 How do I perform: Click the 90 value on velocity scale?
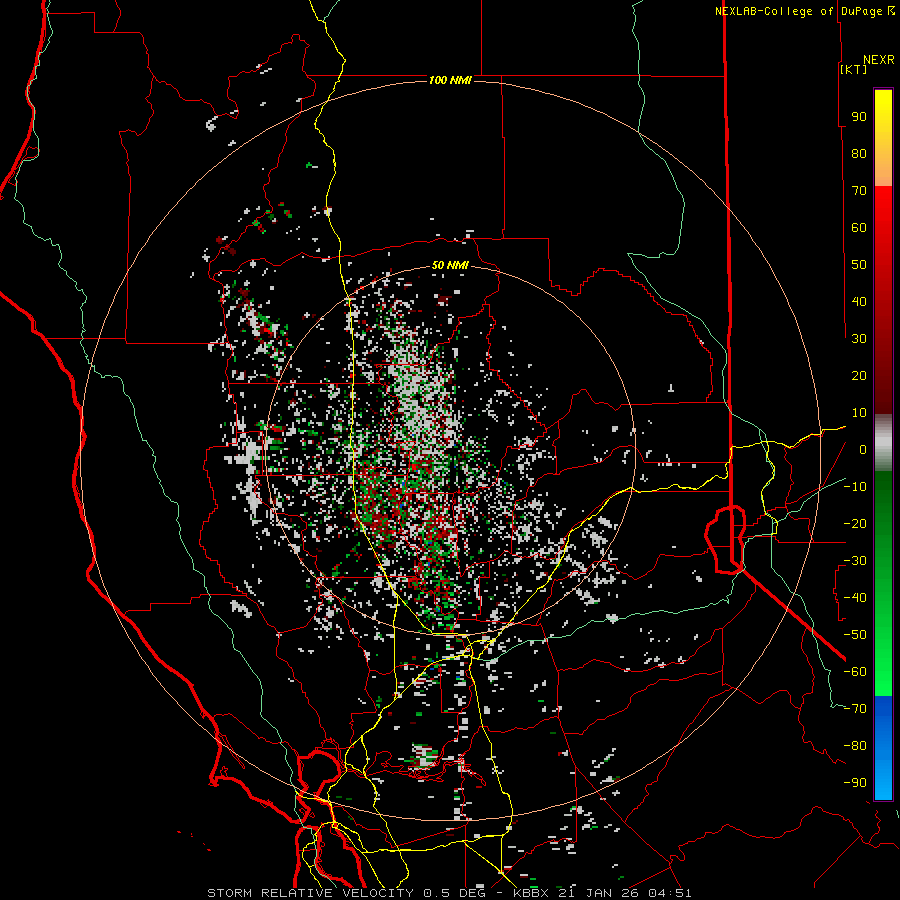point(859,117)
